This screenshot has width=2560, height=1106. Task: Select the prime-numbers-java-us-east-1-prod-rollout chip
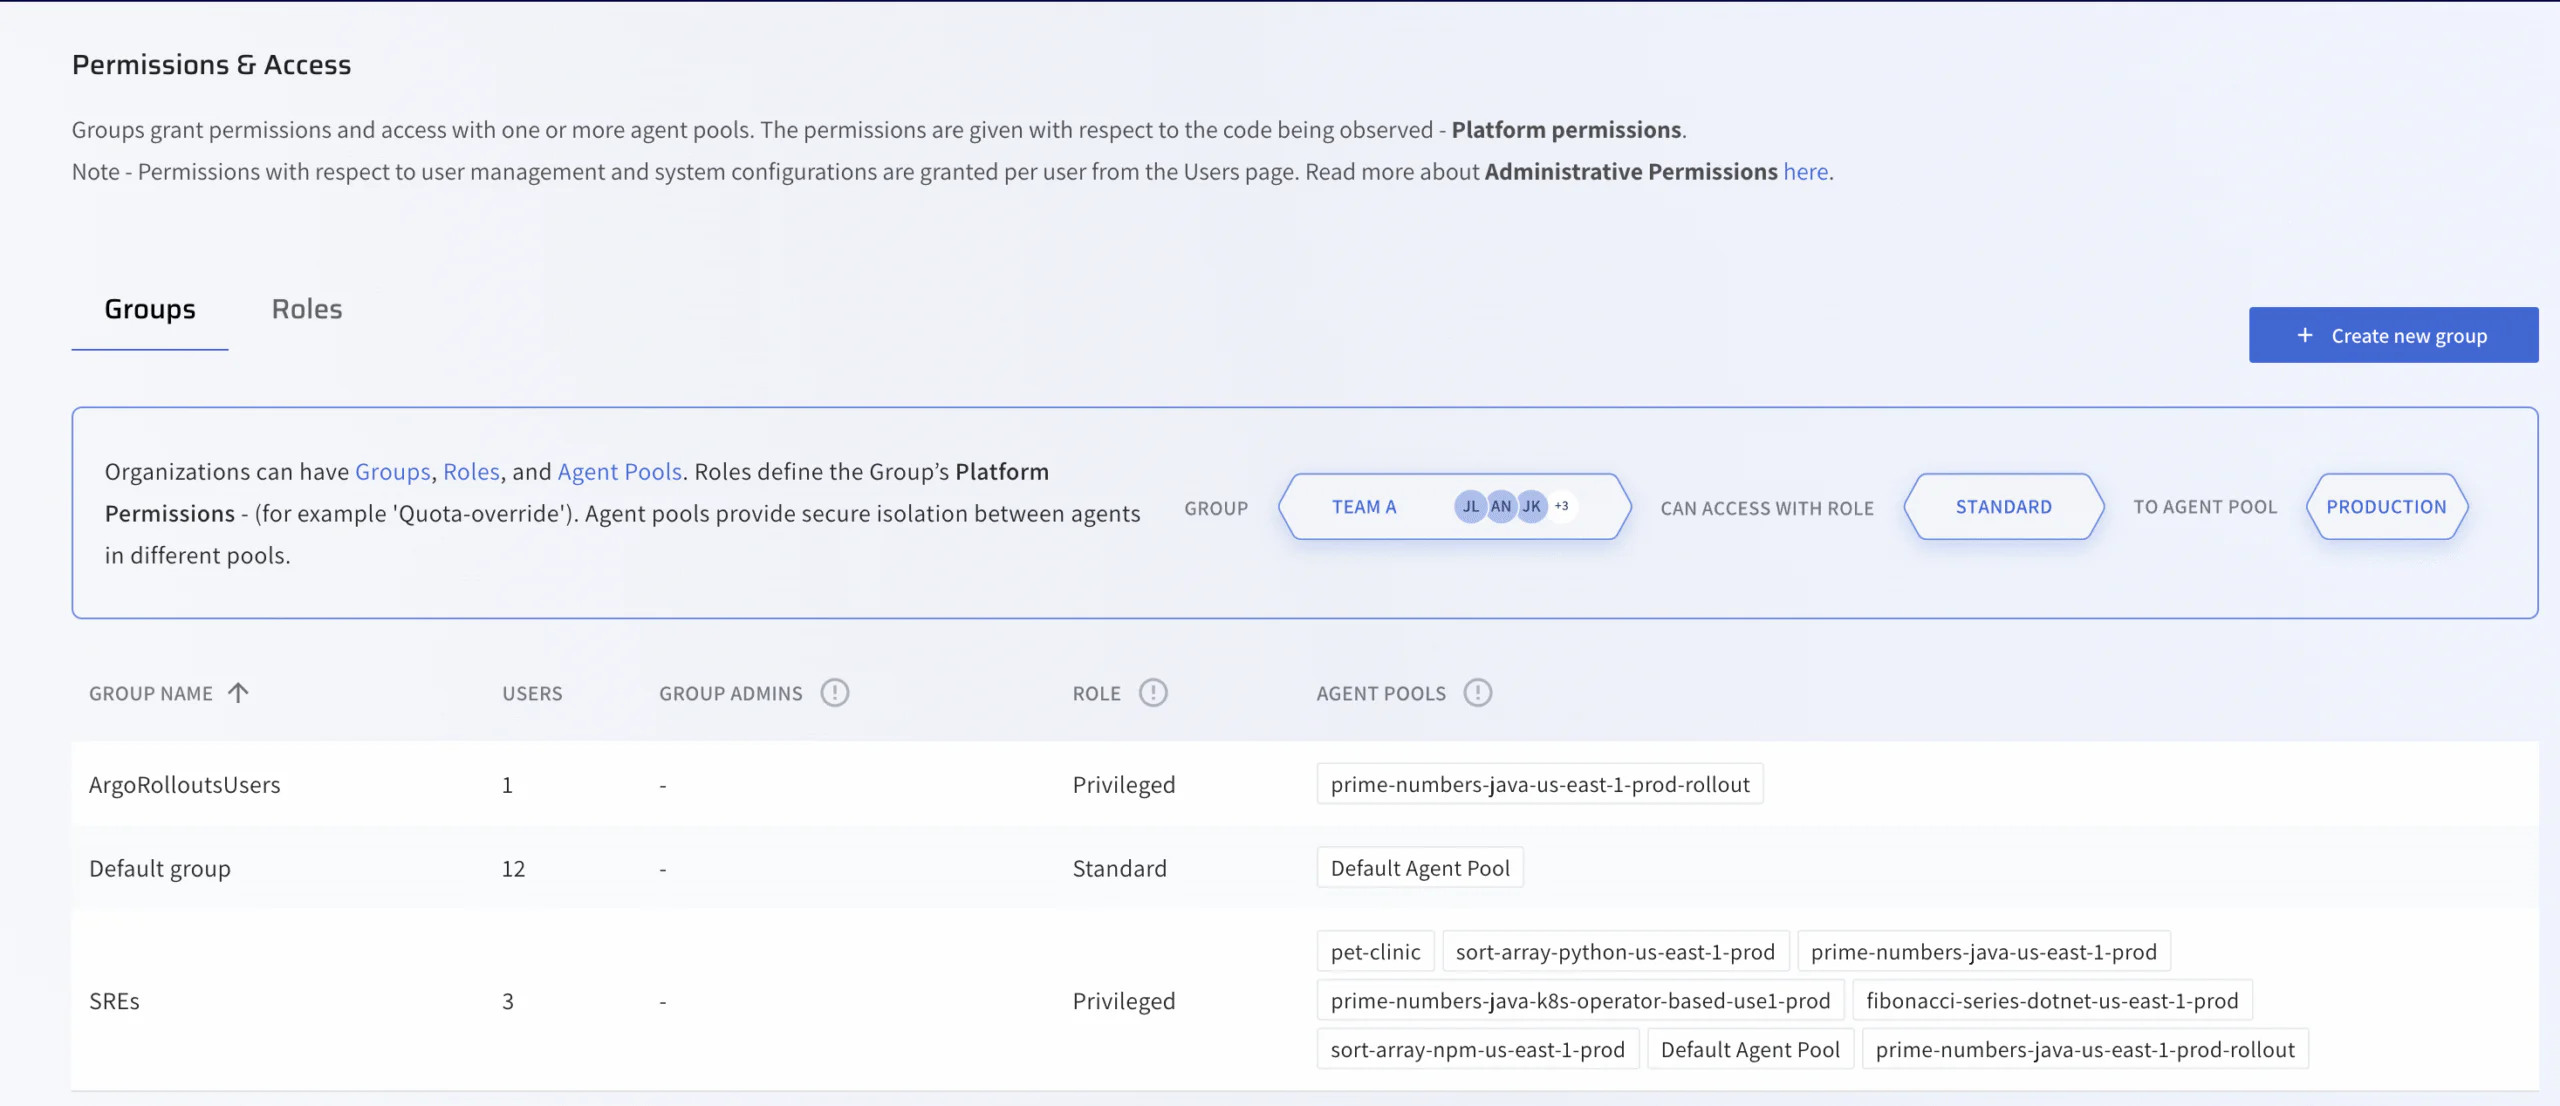[1539, 784]
